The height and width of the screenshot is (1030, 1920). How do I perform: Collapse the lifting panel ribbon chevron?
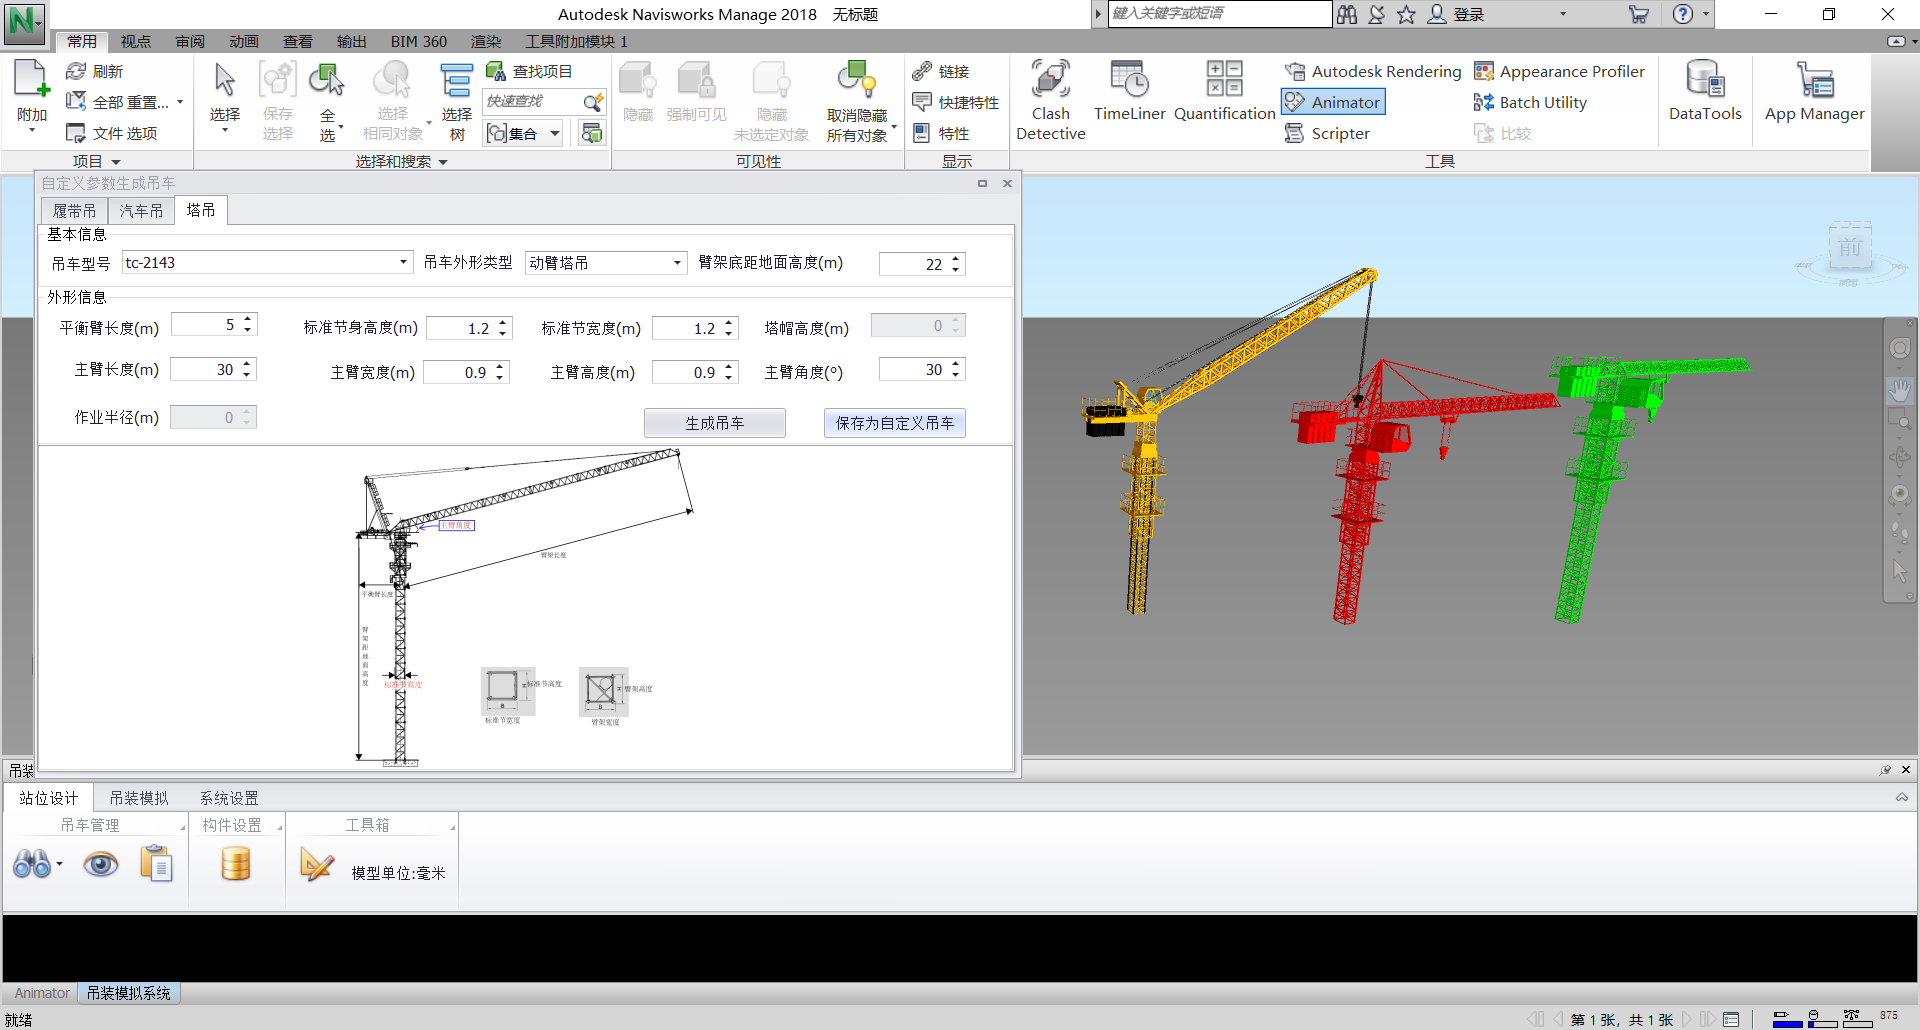click(x=1902, y=798)
